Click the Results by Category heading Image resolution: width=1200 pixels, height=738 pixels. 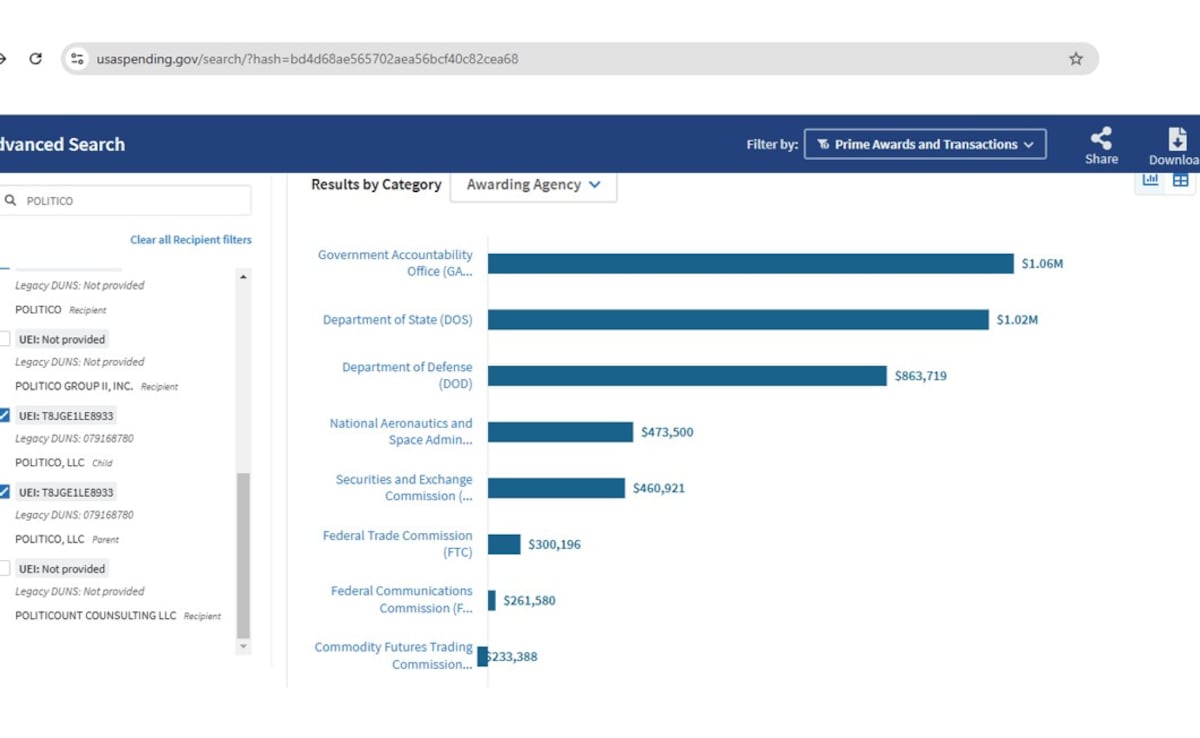pos(376,185)
